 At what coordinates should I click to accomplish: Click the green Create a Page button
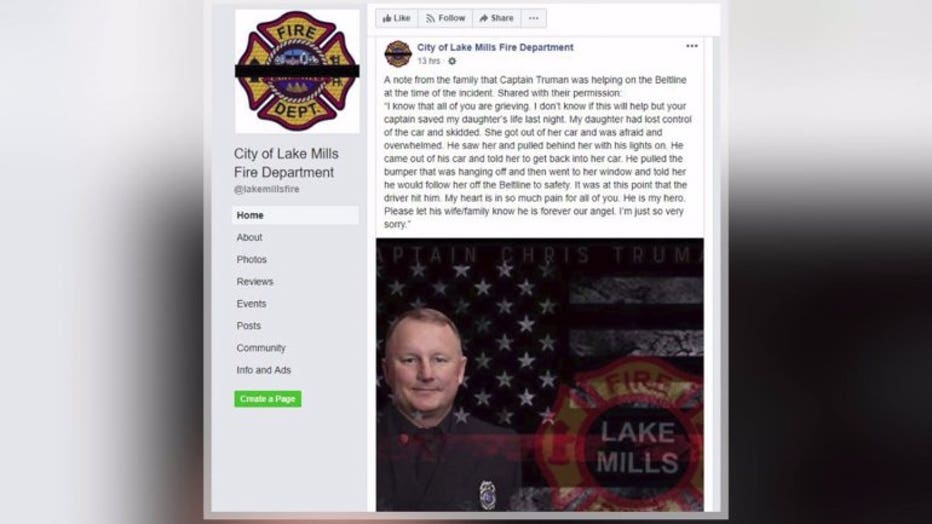267,399
